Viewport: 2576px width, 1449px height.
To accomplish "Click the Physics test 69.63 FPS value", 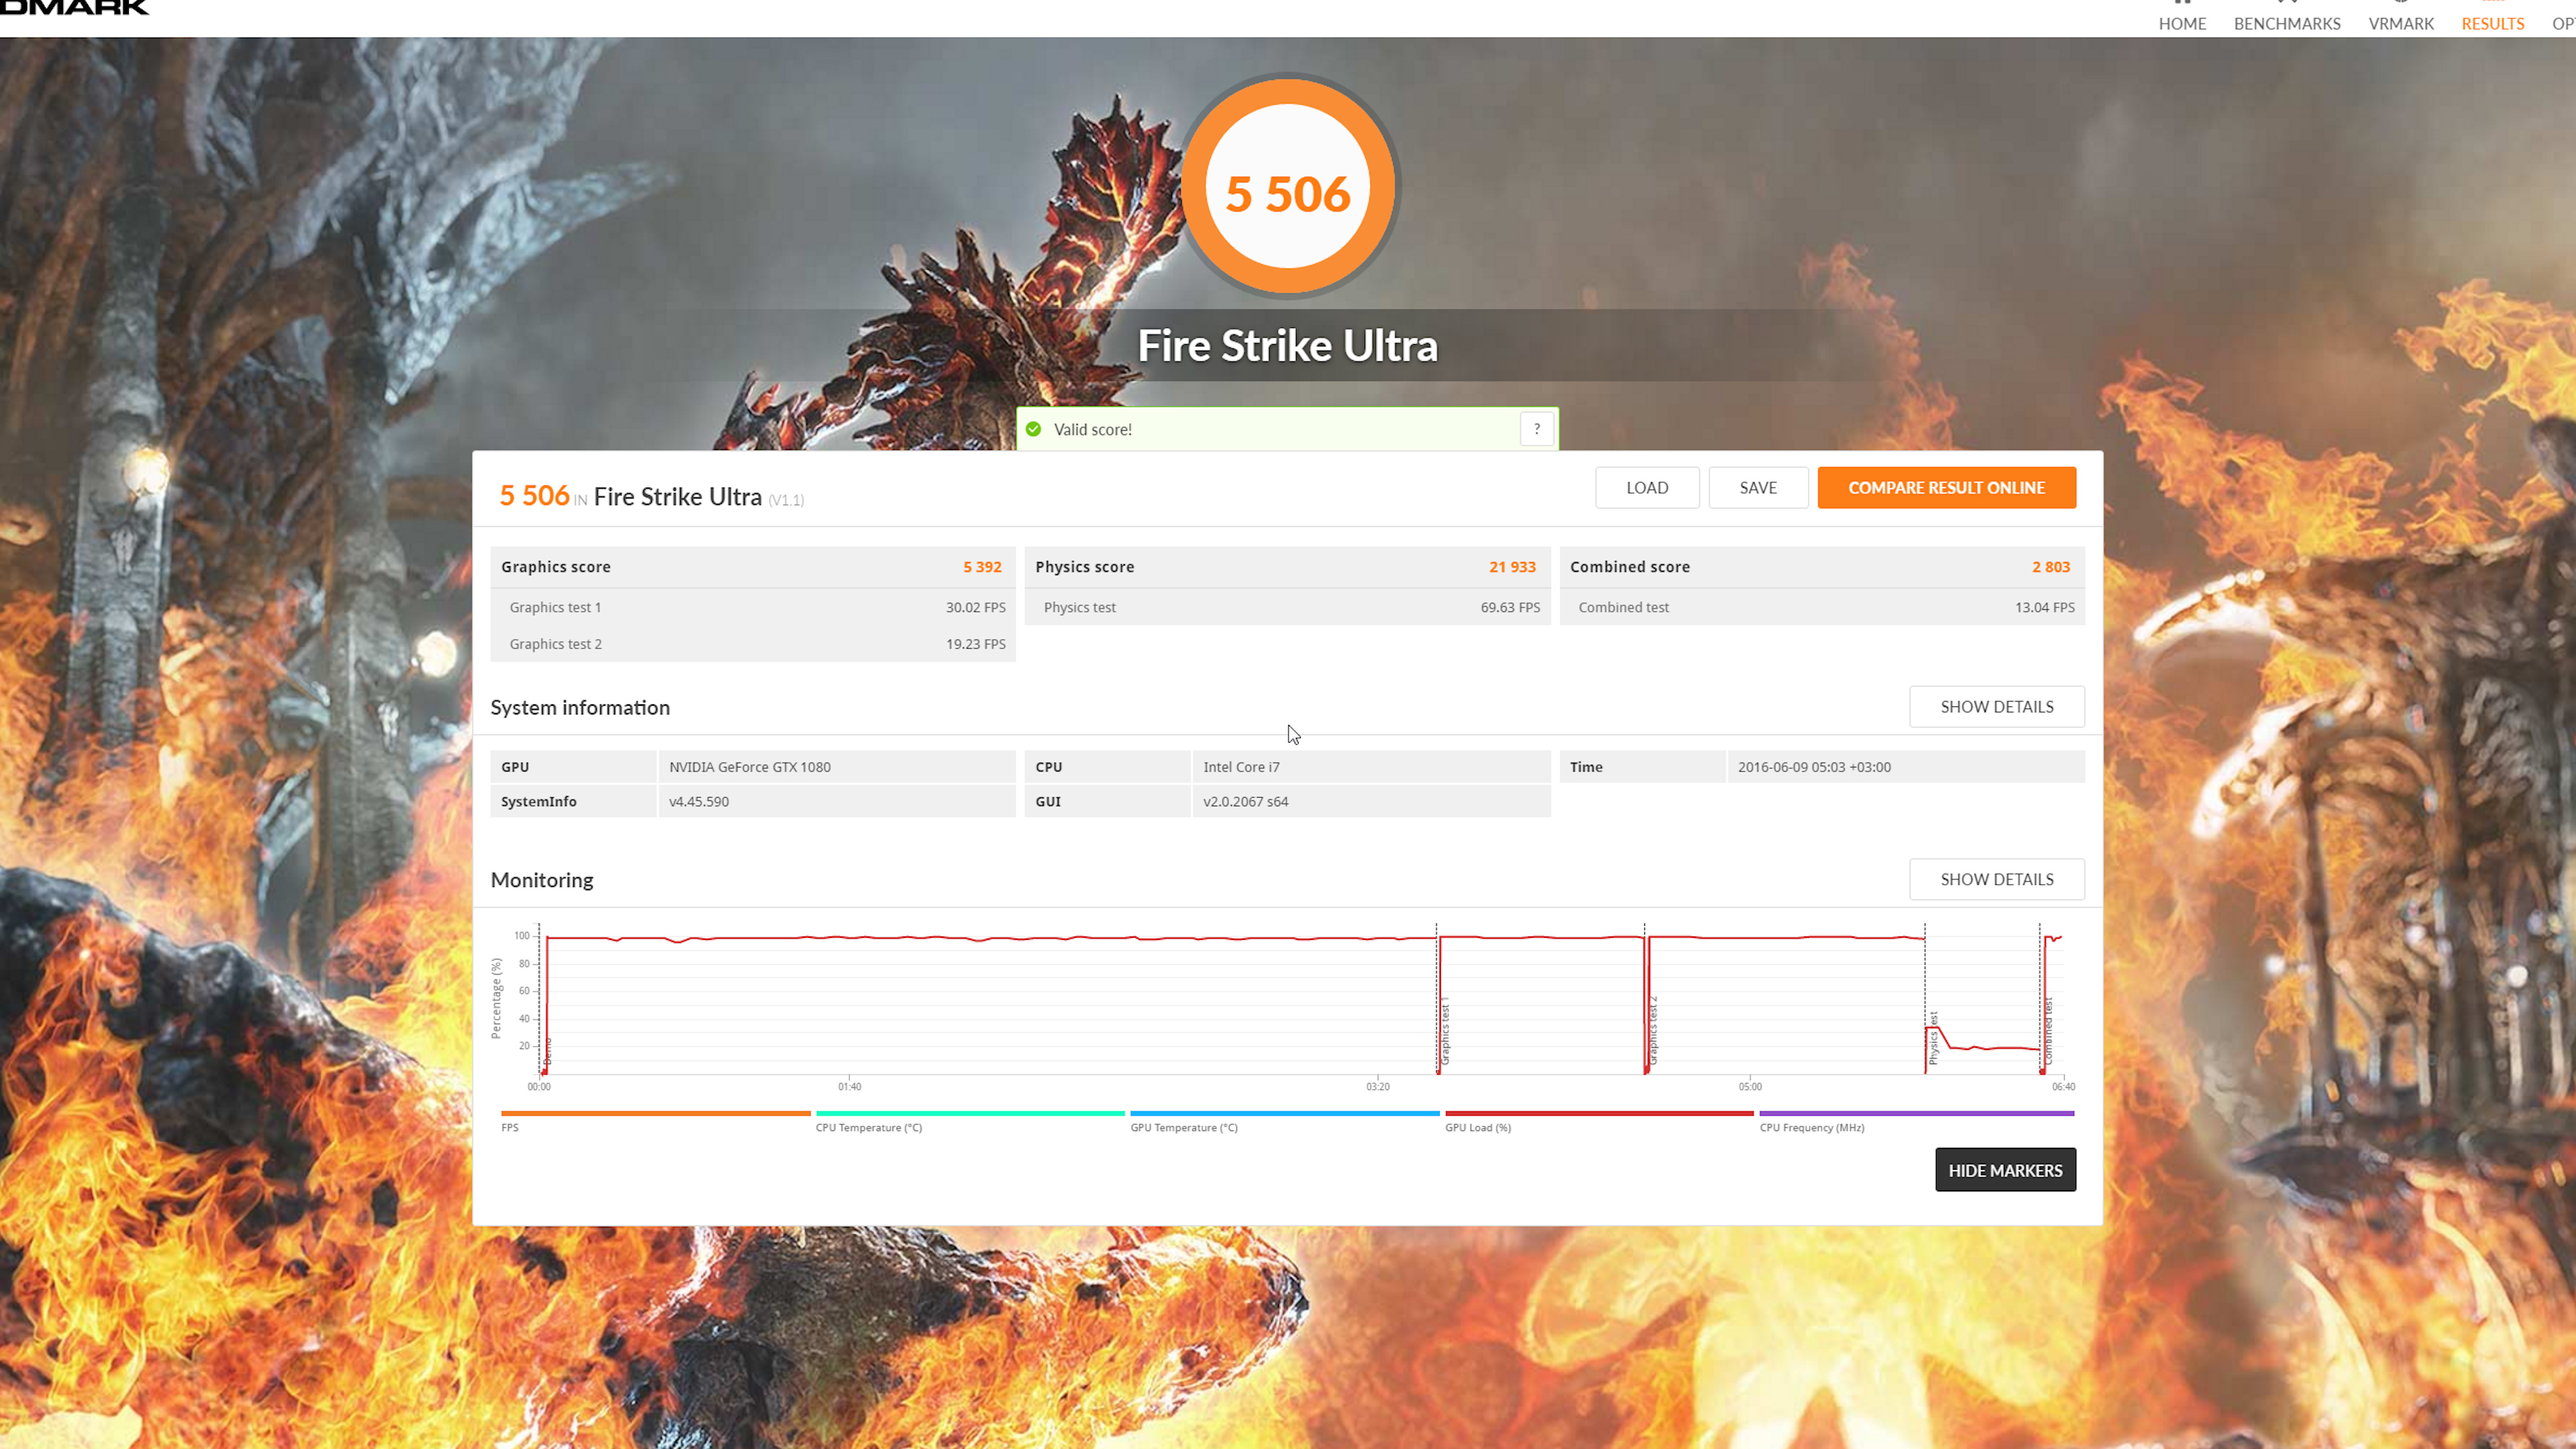I will click(x=1510, y=607).
